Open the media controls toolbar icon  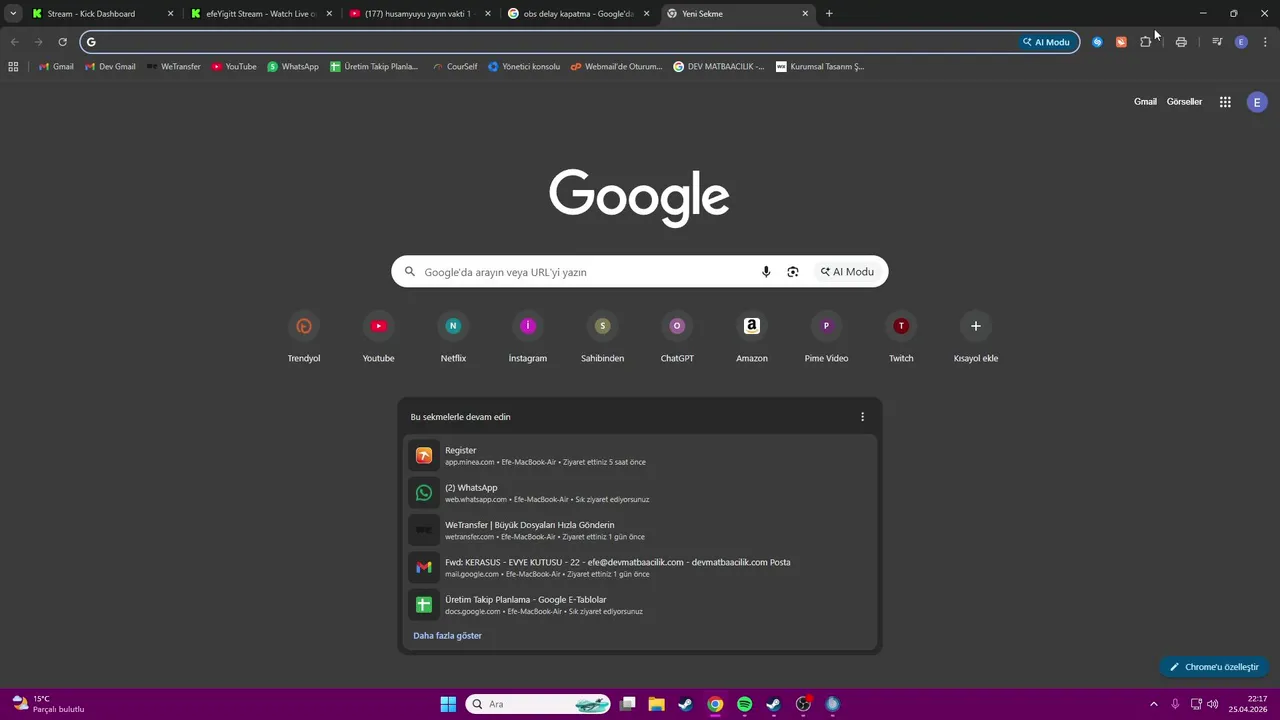tap(1217, 42)
